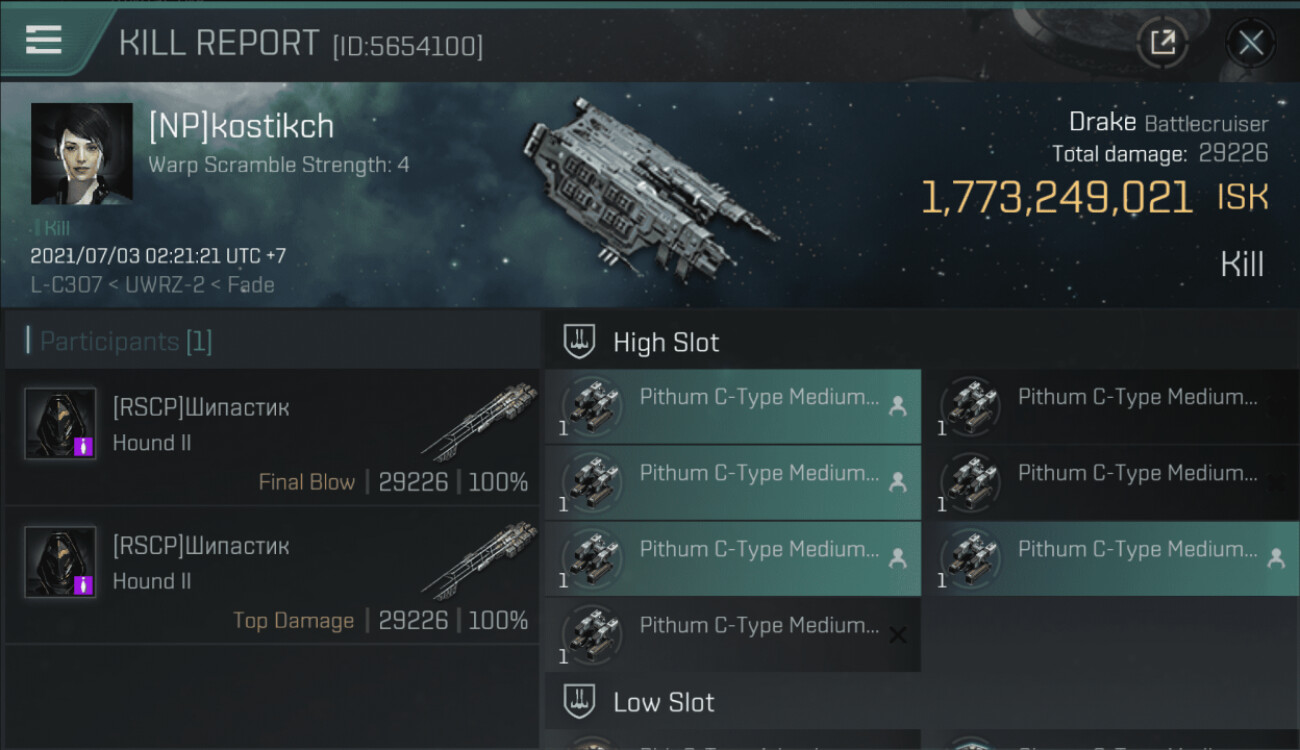Select the Top Damage participant portrait

(x=60, y=562)
